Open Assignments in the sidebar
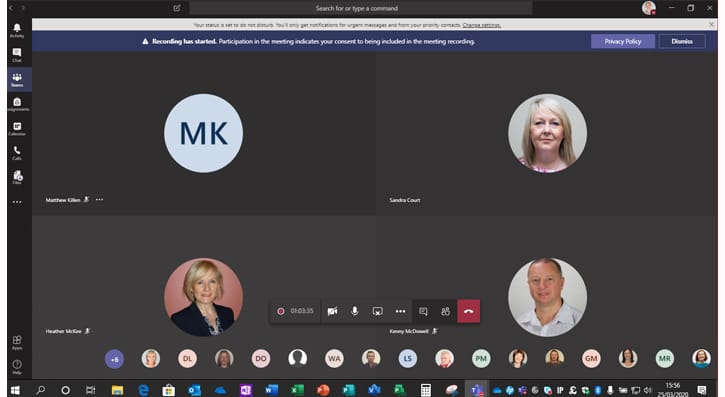The height and width of the screenshot is (397, 725). (x=17, y=104)
